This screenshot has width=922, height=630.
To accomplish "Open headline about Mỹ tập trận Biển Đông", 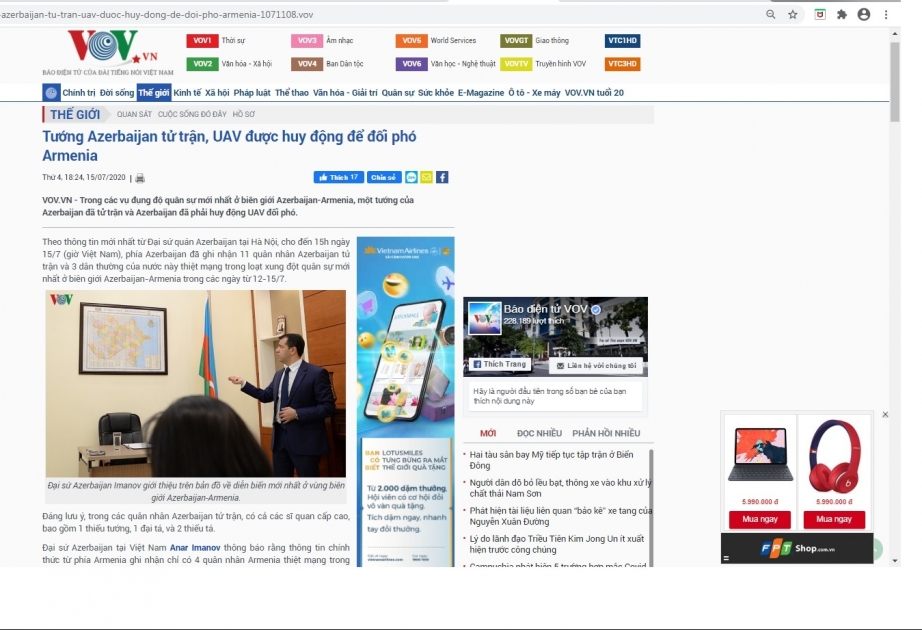I will (x=552, y=460).
